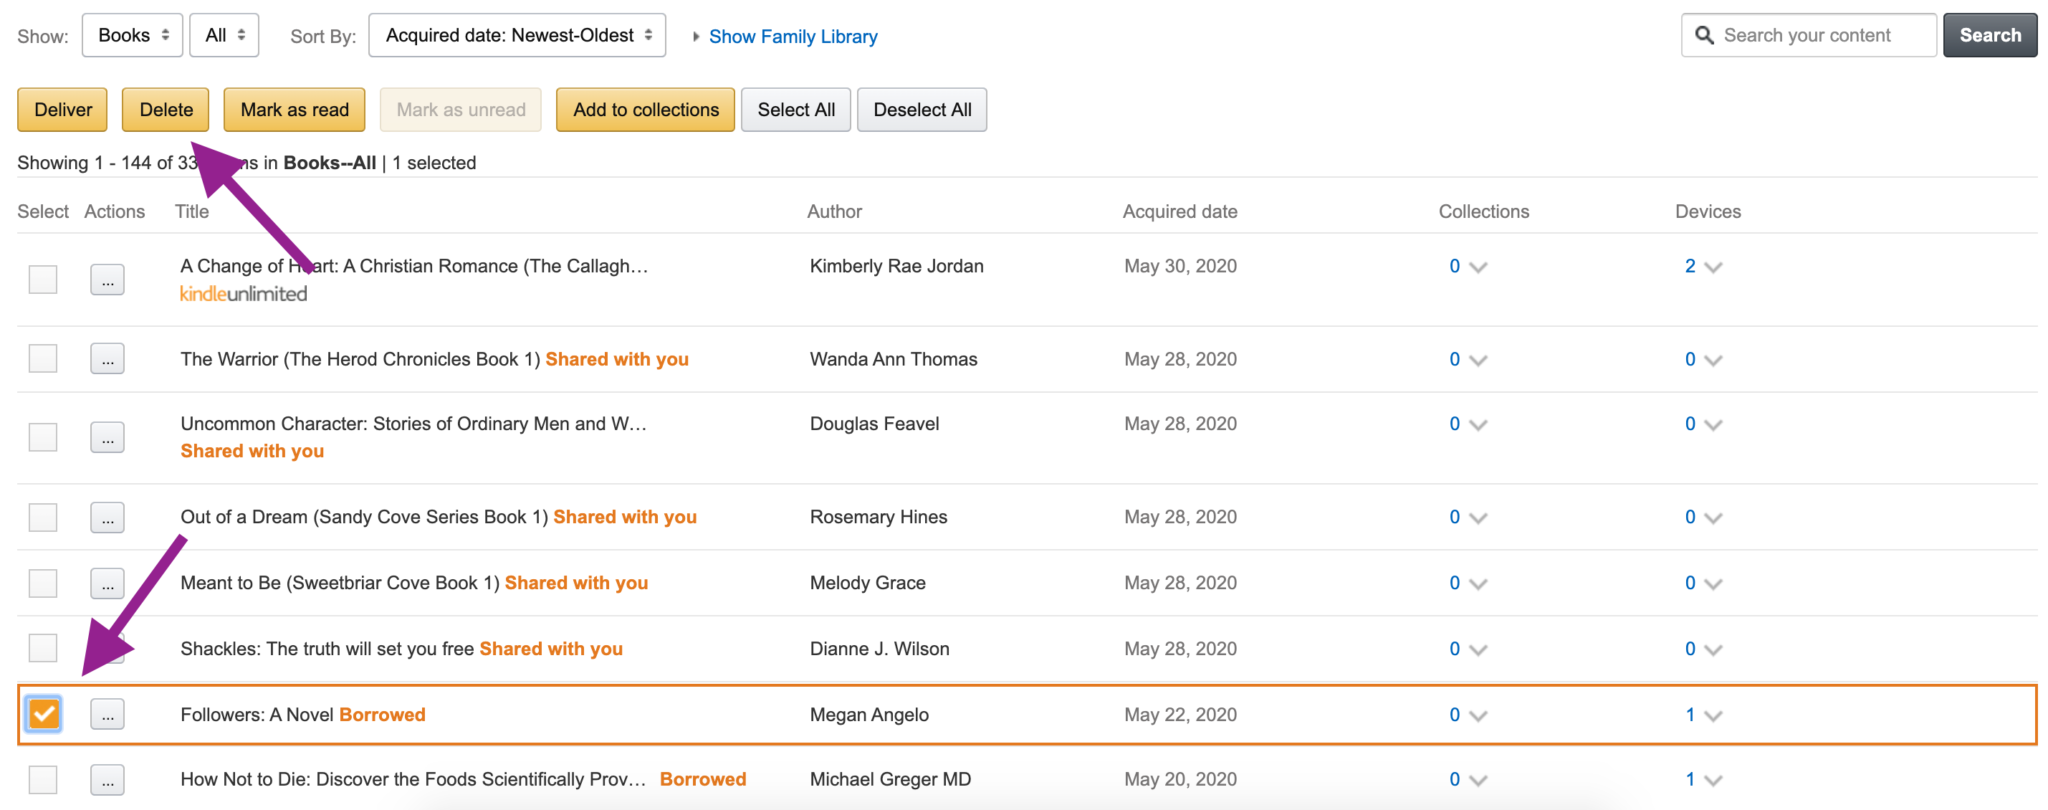Click the Devices column header
Screen dimensions: 2048x810
coord(1708,212)
